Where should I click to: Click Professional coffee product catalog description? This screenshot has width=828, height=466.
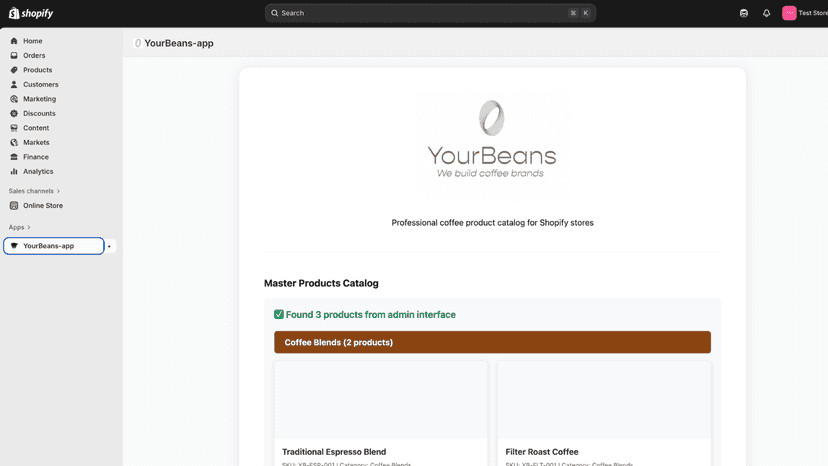492,223
